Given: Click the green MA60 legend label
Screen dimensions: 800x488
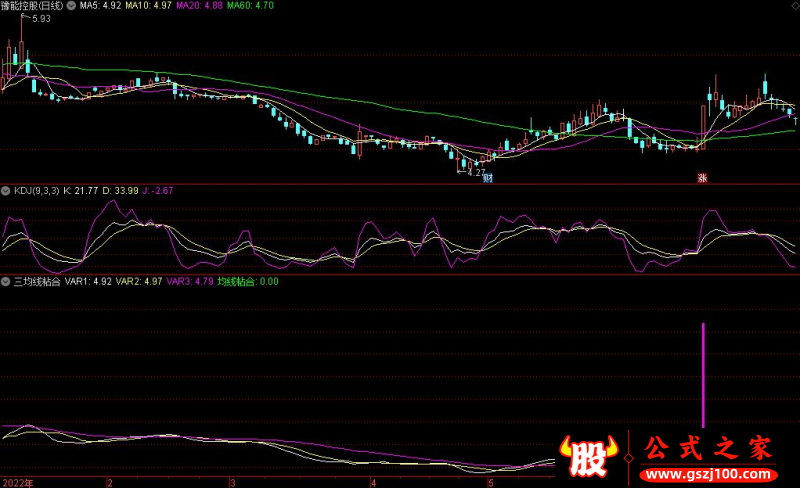Looking at the screenshot, I should 251,6.
